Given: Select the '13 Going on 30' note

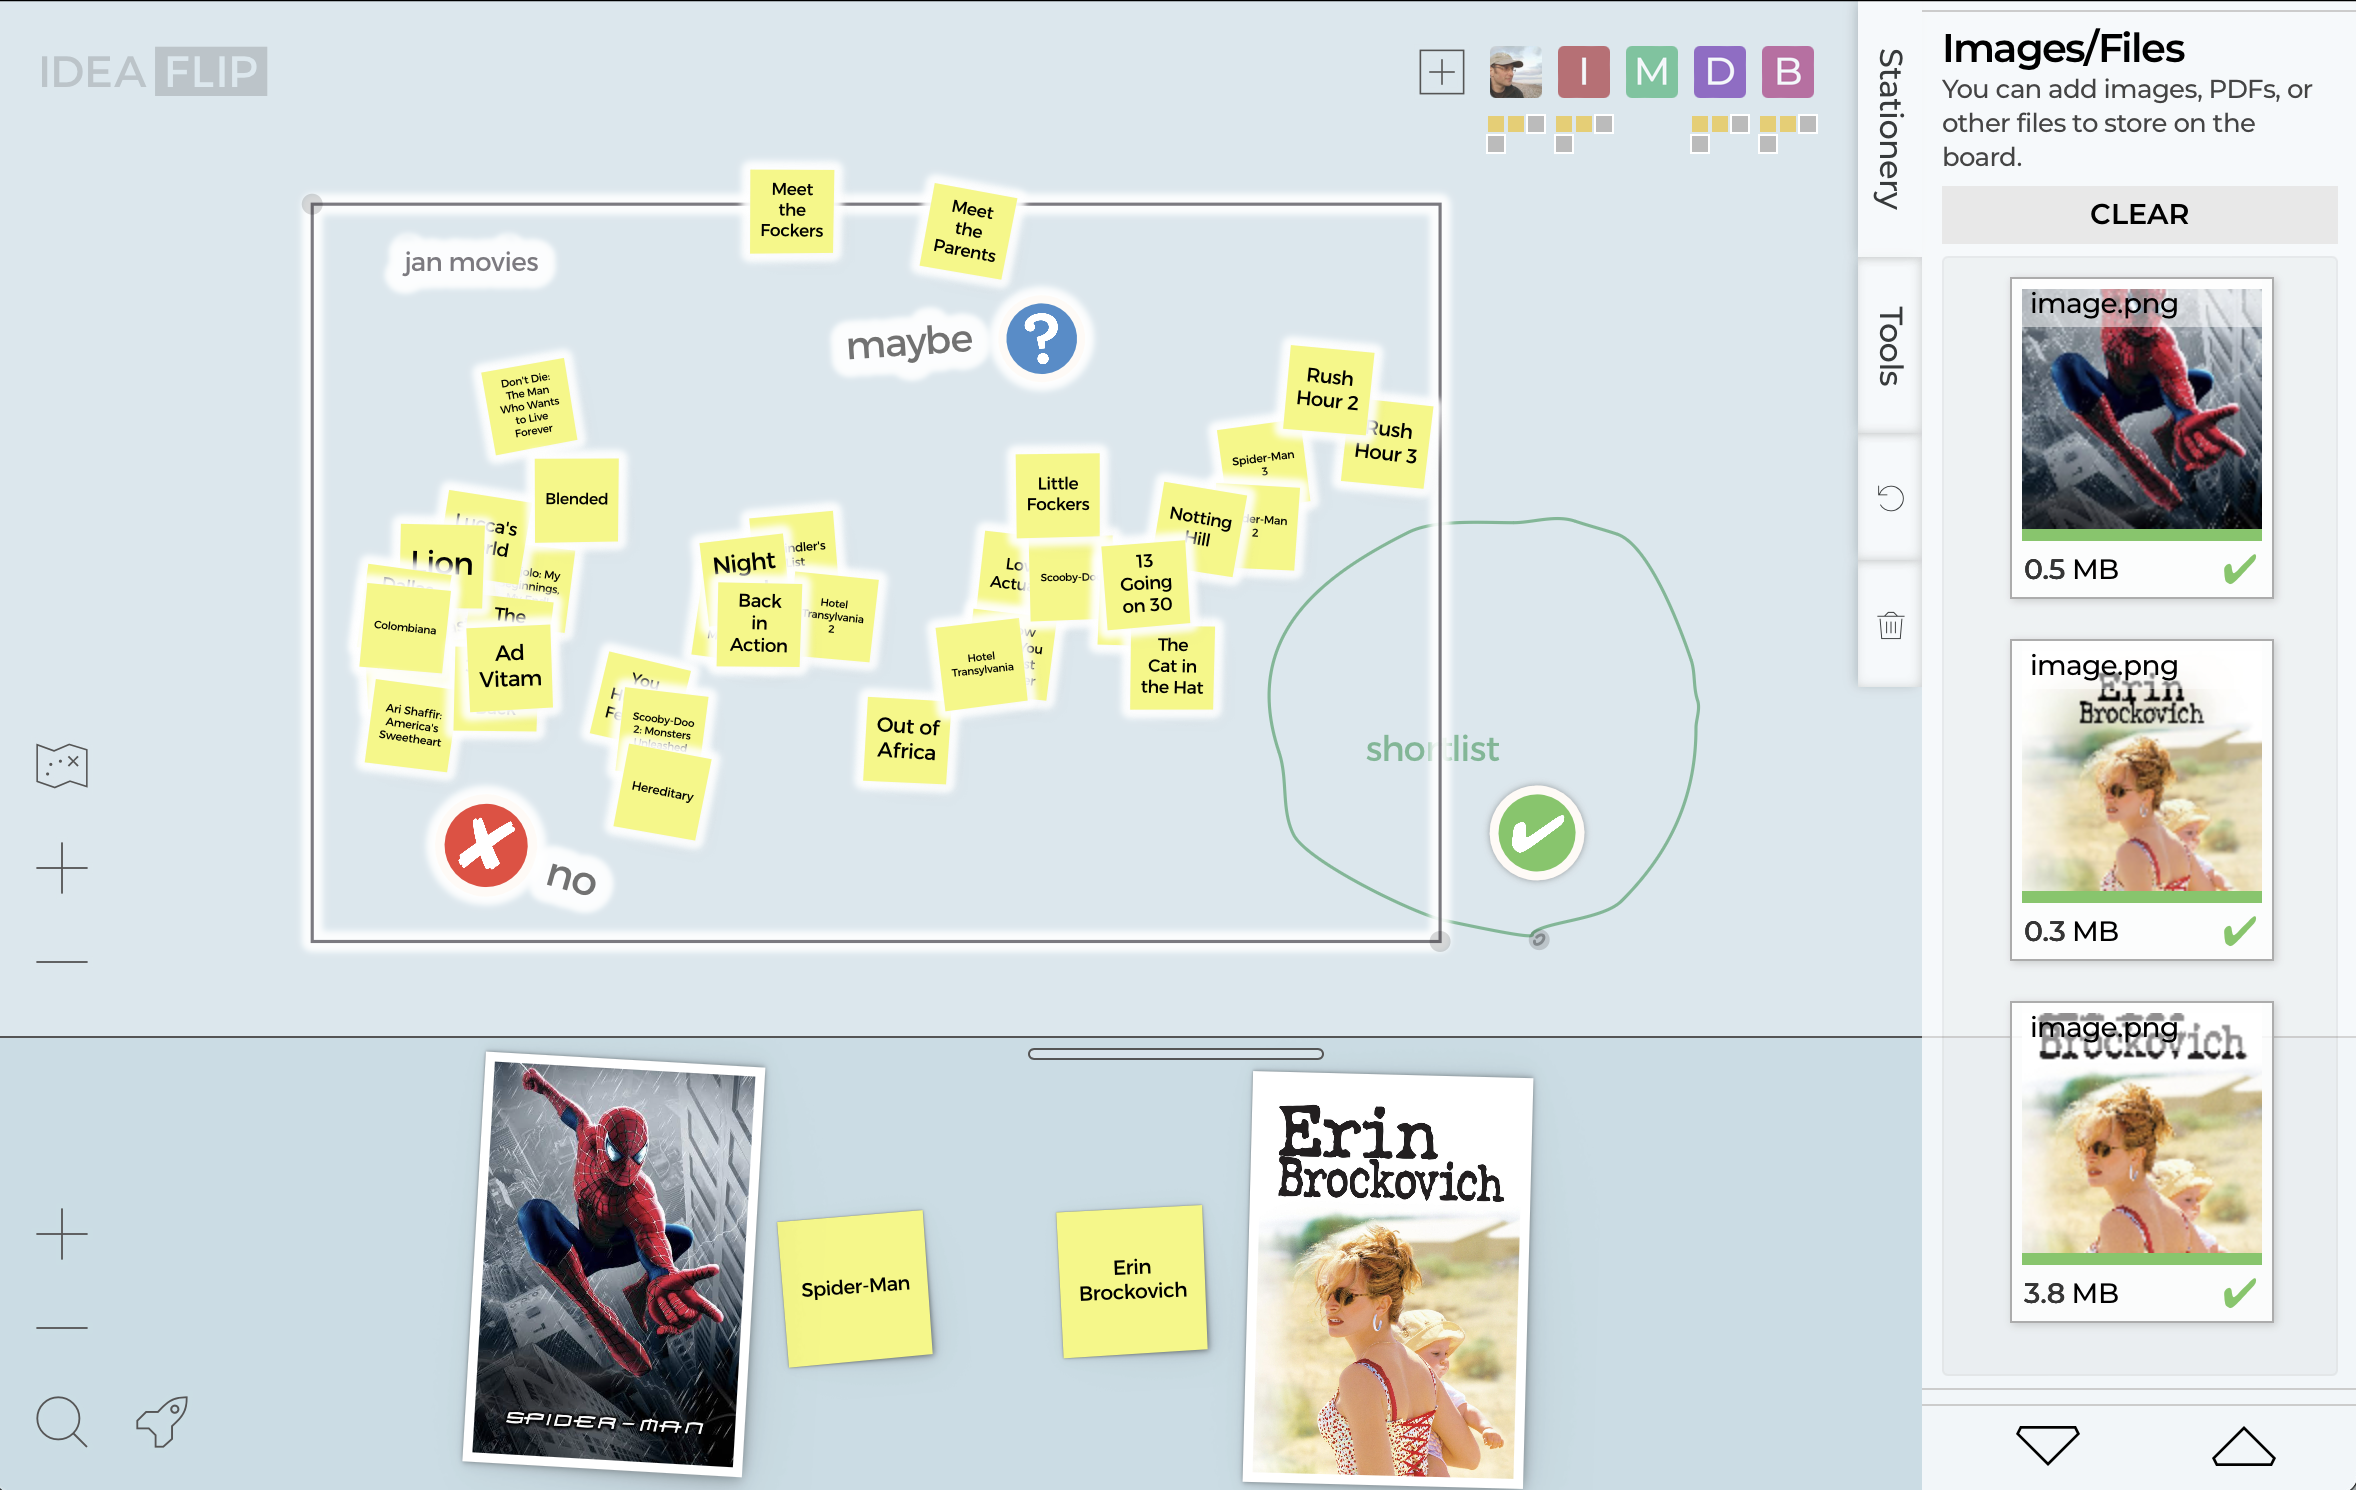Looking at the screenshot, I should [x=1146, y=583].
